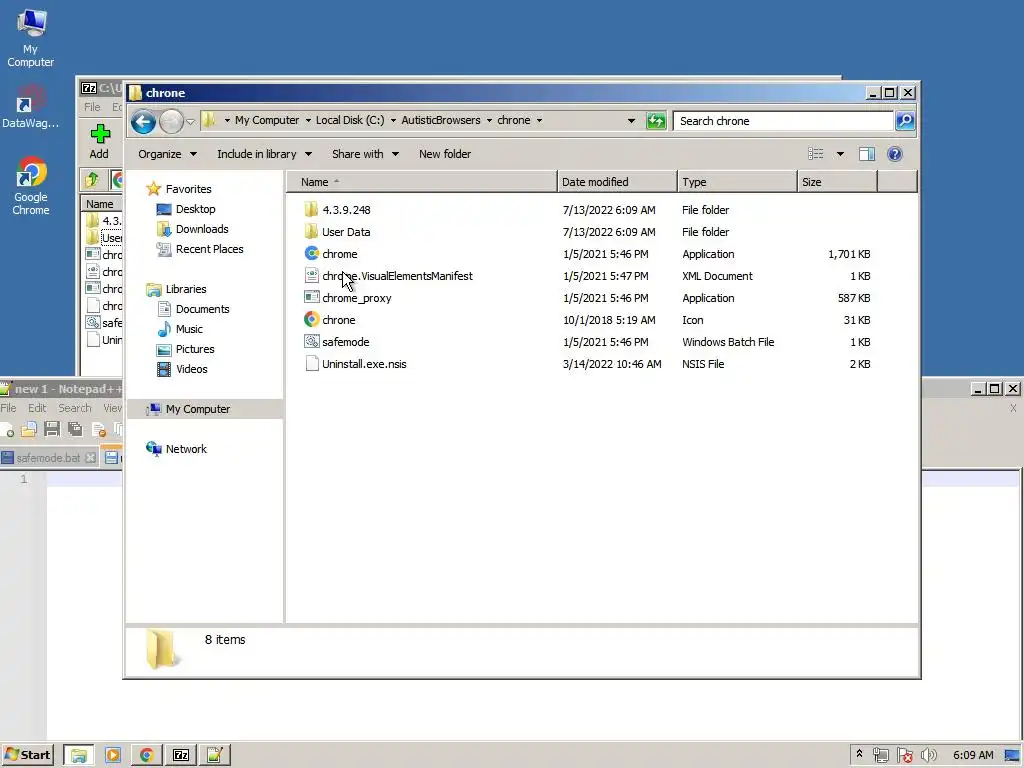Screen dimensions: 1024x768
Task: Open the Include in library dropdown
Action: (x=264, y=154)
